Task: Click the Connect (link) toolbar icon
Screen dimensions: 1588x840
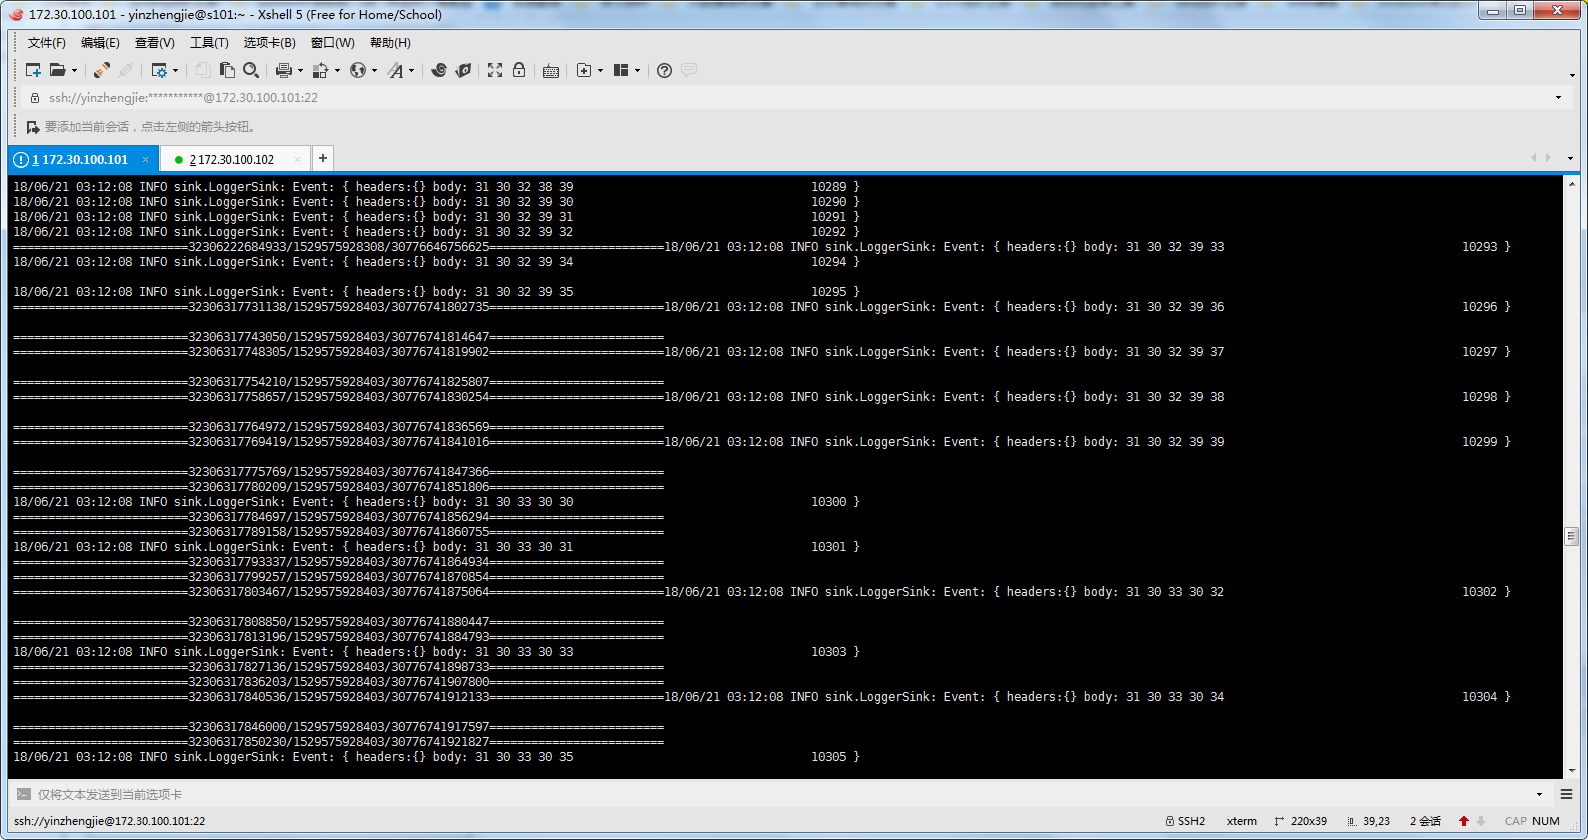Action: (102, 70)
